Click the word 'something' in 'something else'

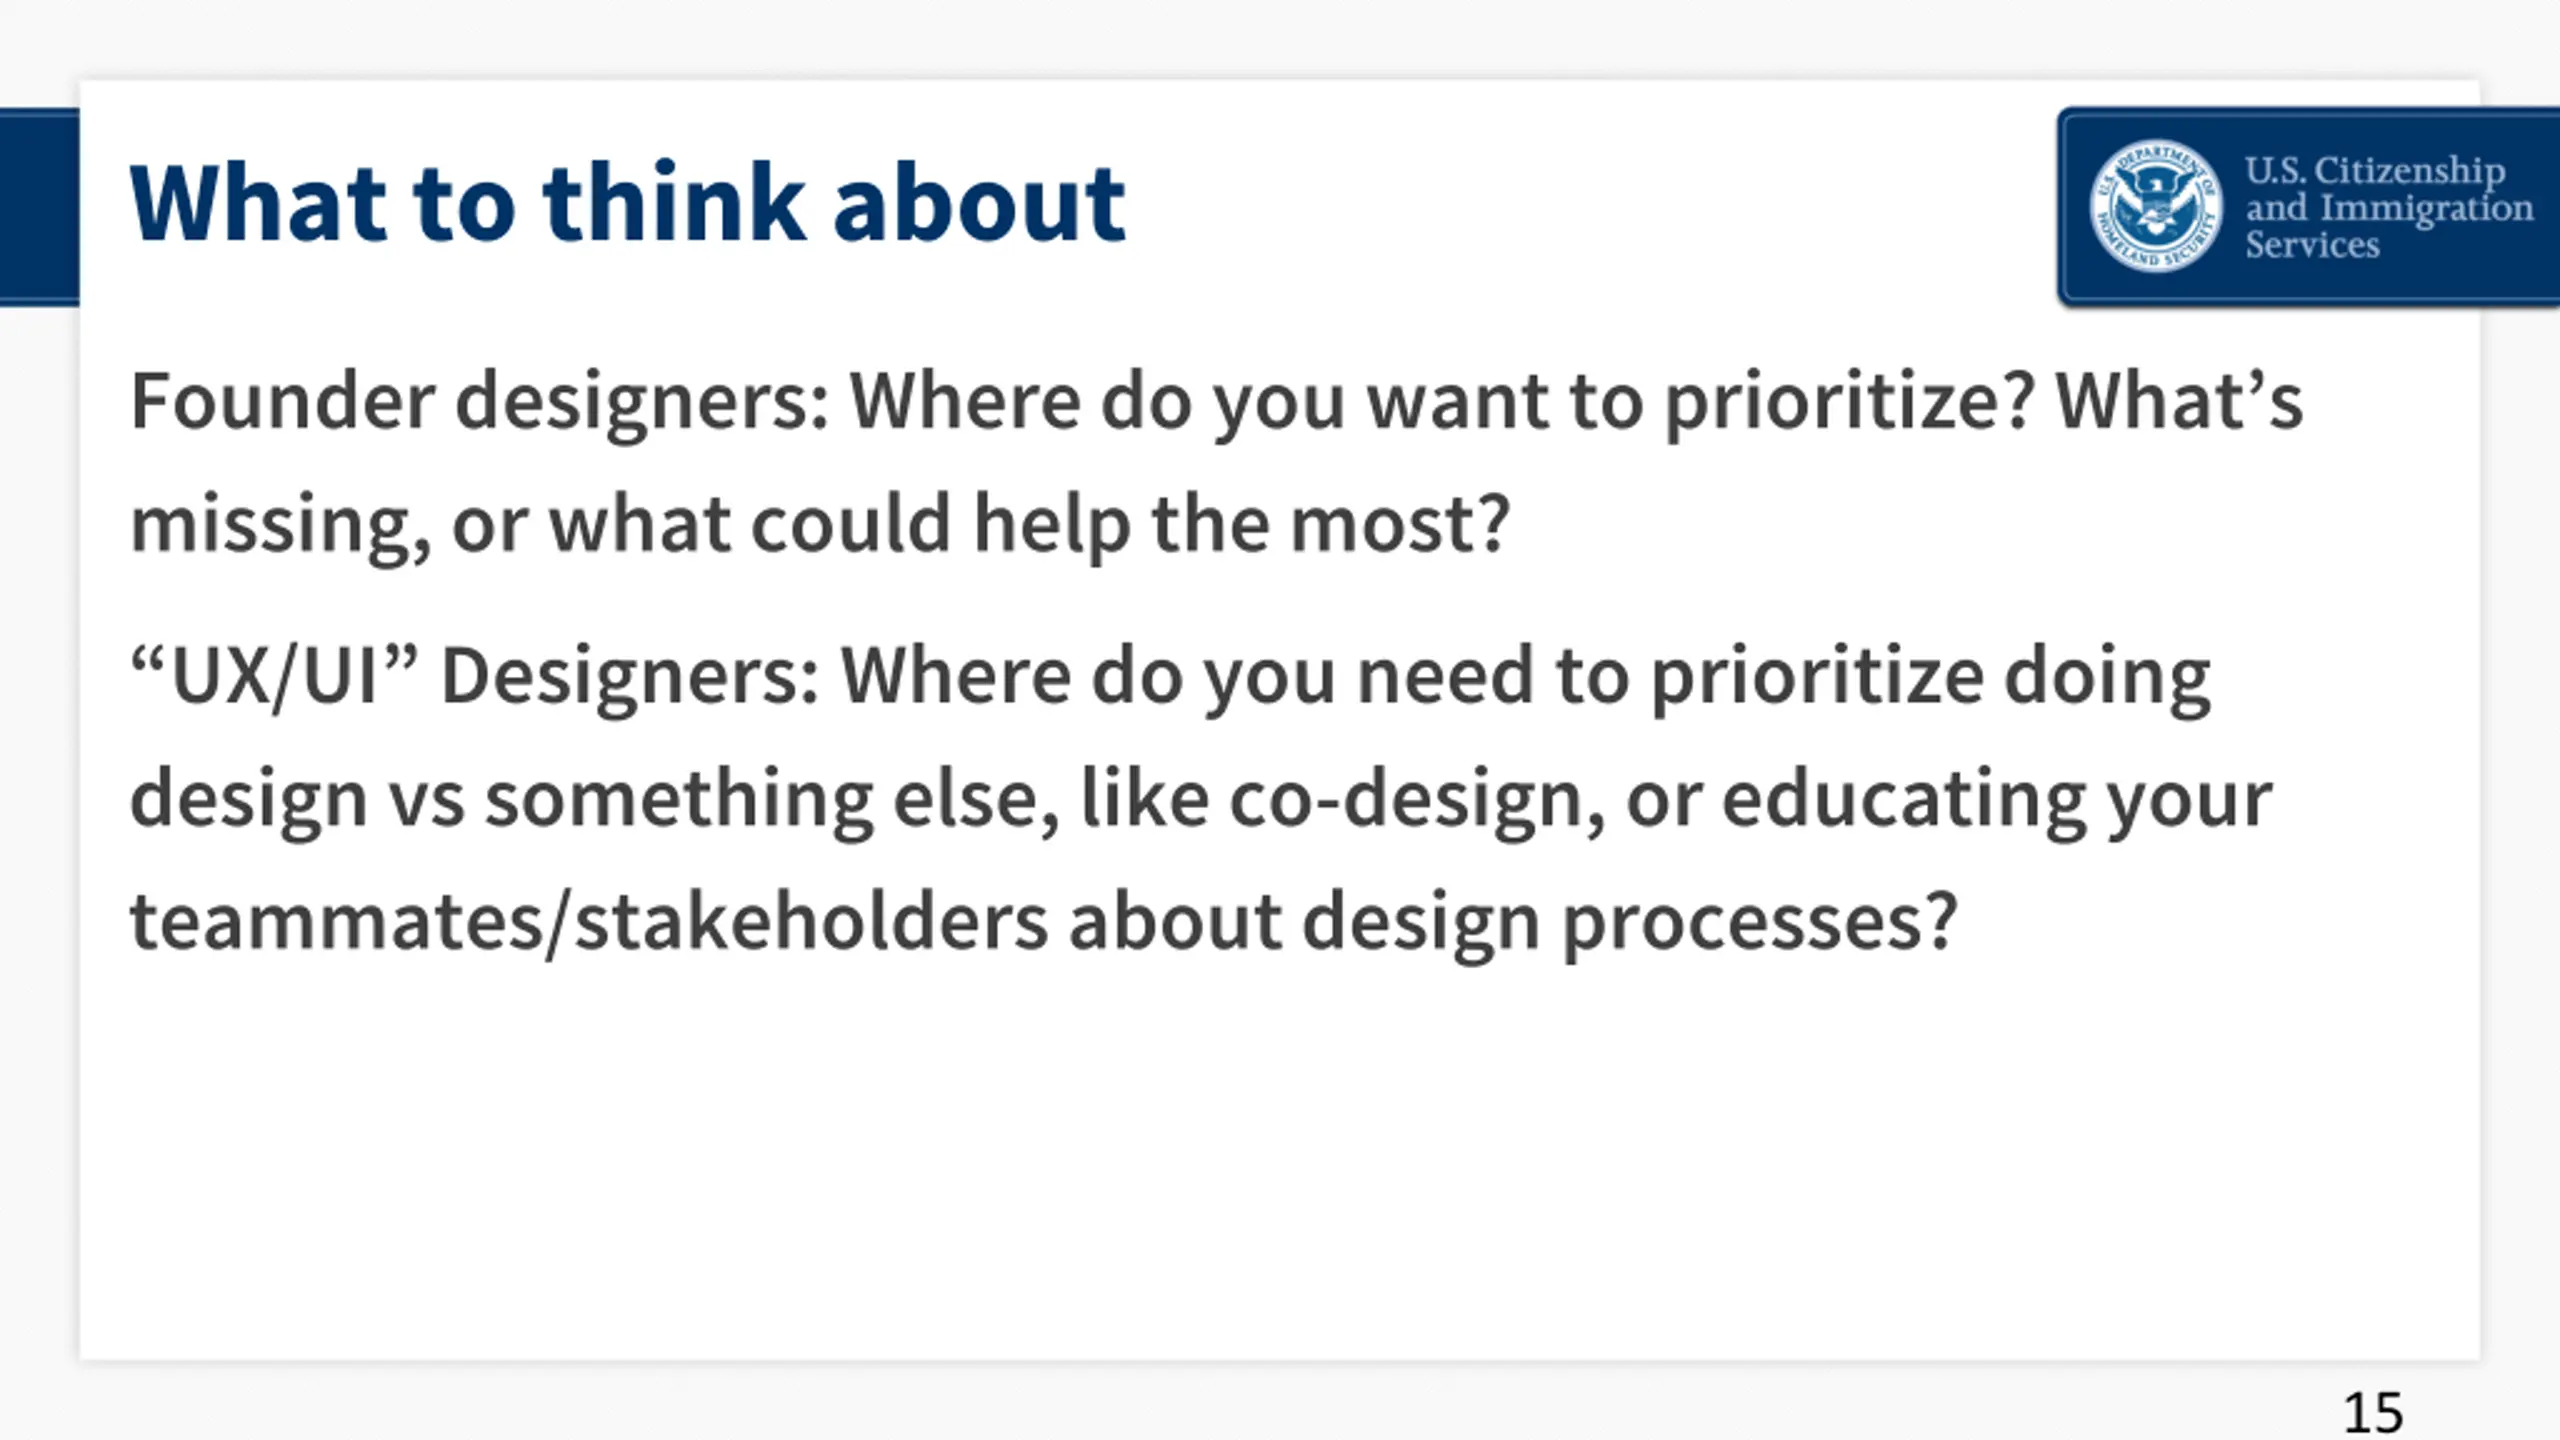[x=680, y=801]
